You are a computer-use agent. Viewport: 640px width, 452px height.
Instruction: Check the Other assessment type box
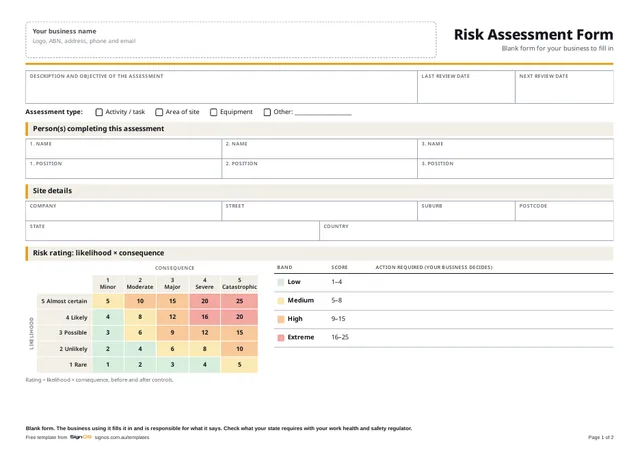[x=267, y=112]
